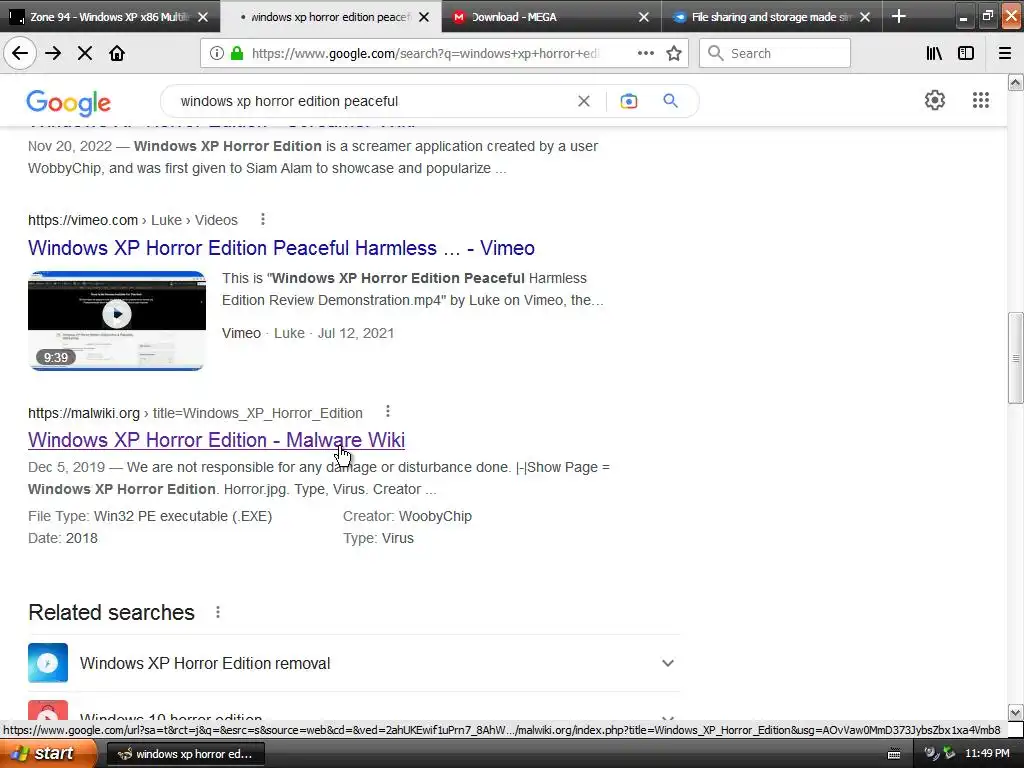Click the scrollbar down arrow

tap(1016, 712)
